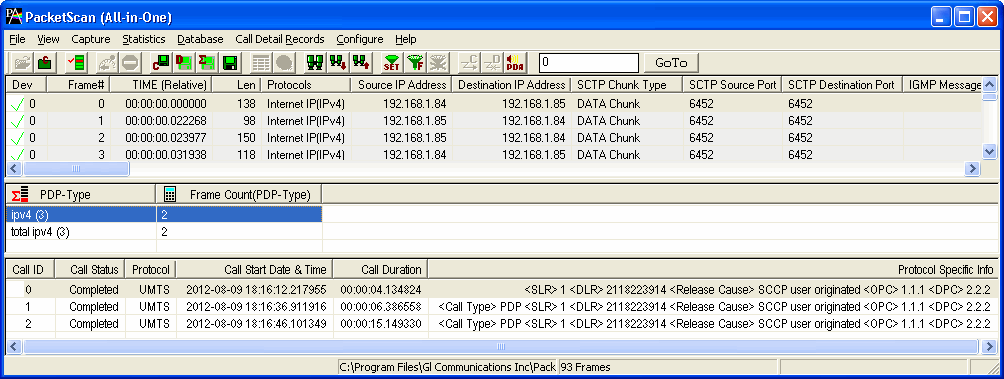
Task: Click the green floppy disk save icon
Action: tap(230, 63)
